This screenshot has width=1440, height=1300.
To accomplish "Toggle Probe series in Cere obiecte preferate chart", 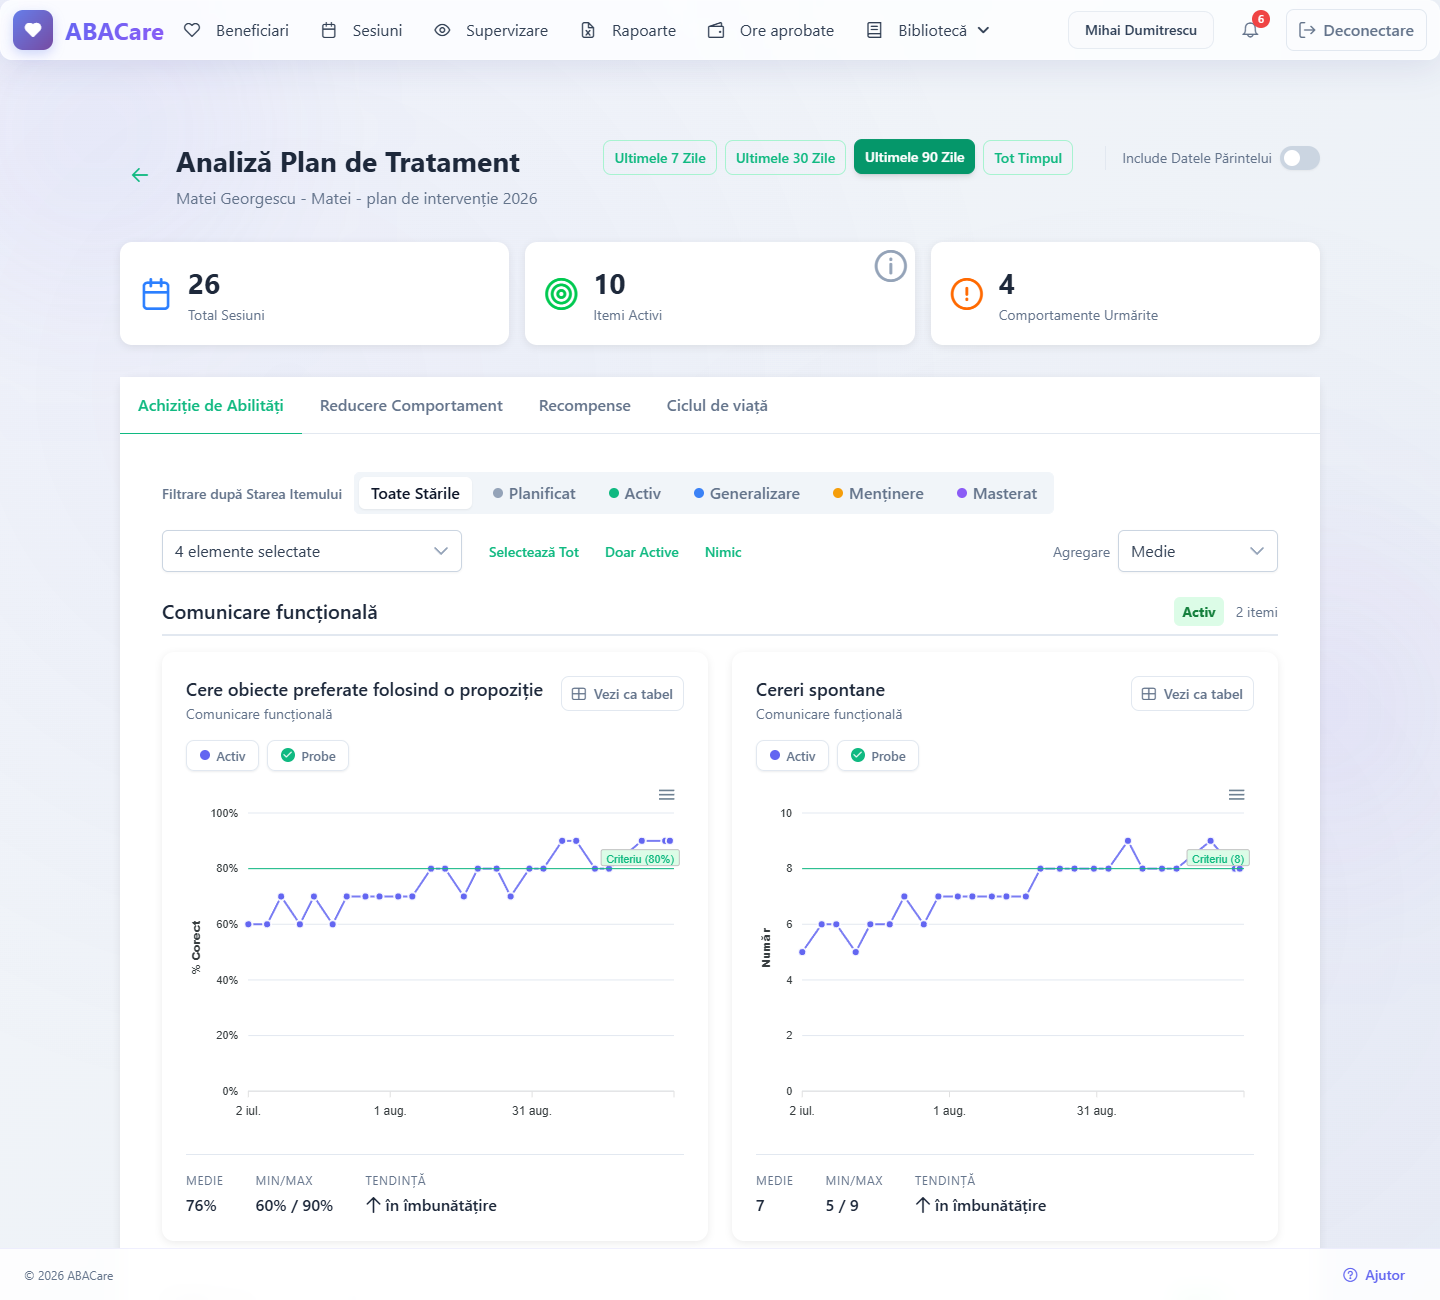I will (x=308, y=756).
